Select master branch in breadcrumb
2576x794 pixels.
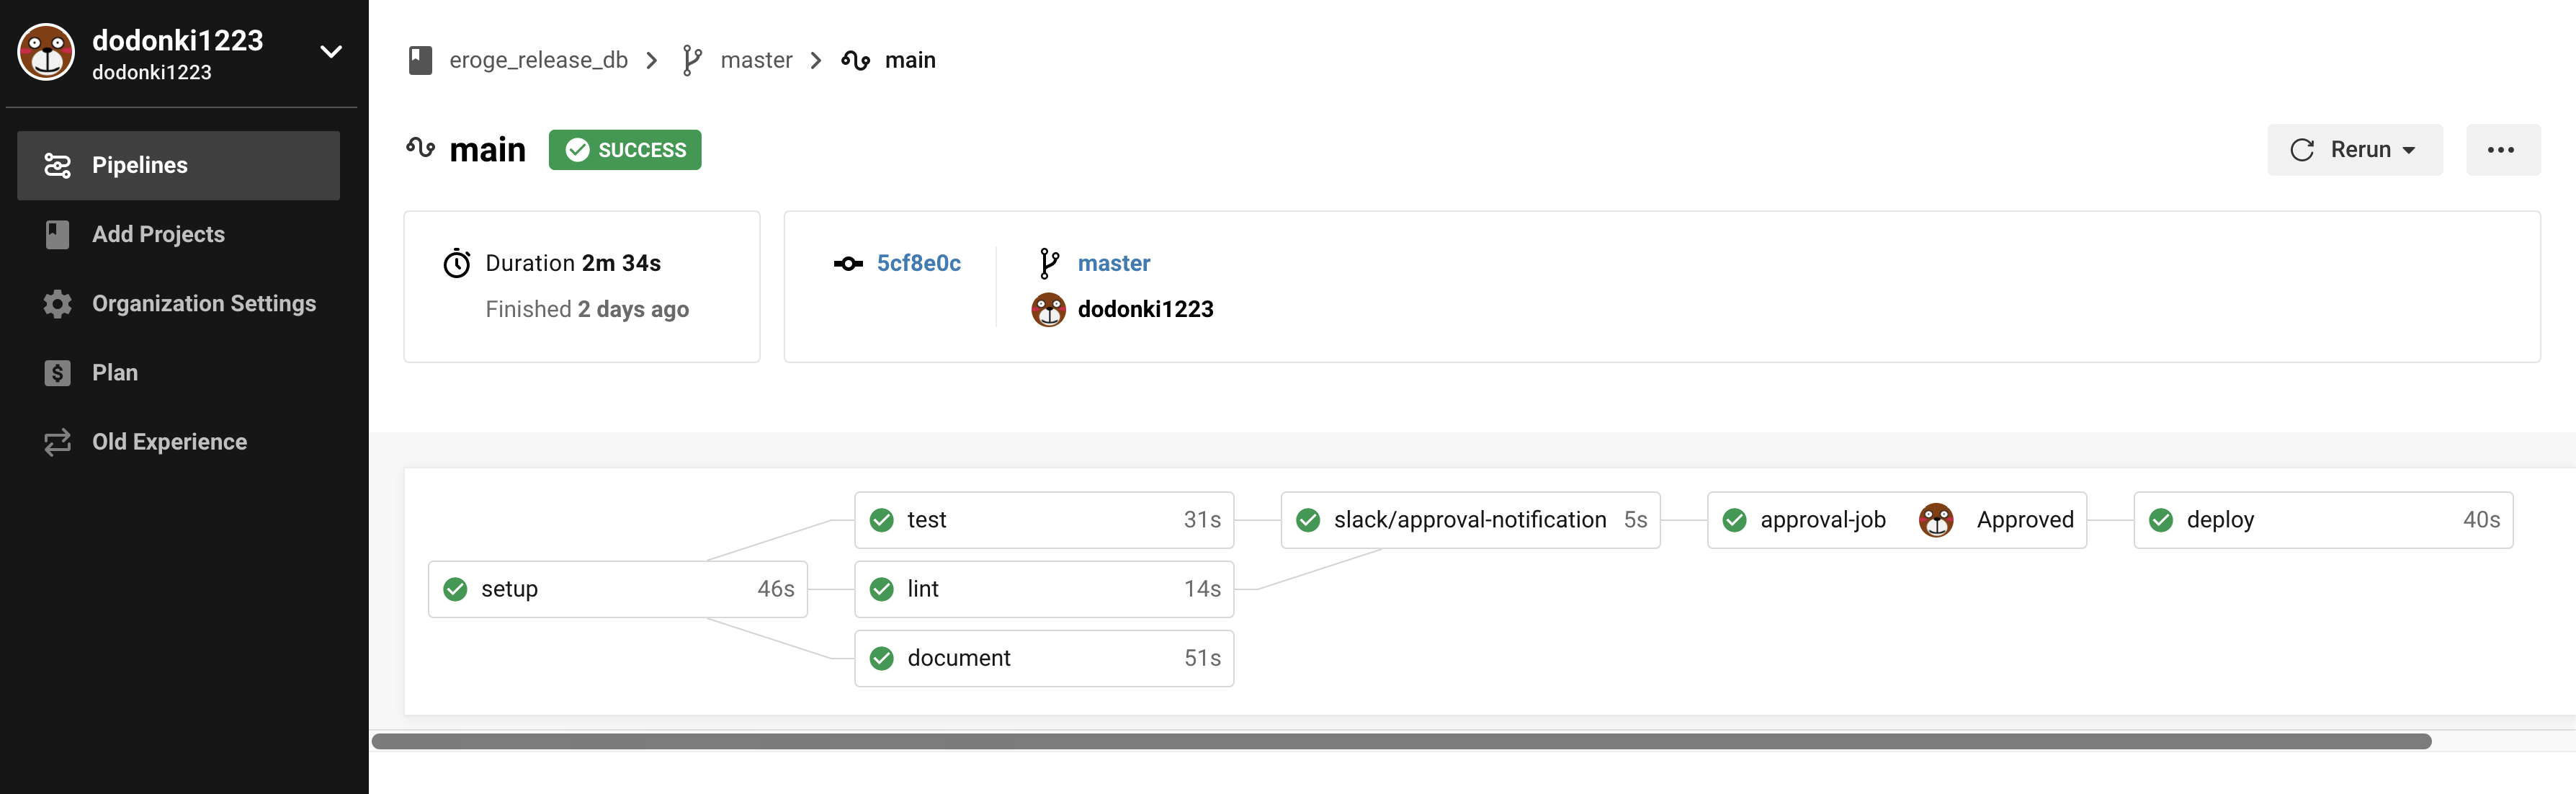pos(755,60)
